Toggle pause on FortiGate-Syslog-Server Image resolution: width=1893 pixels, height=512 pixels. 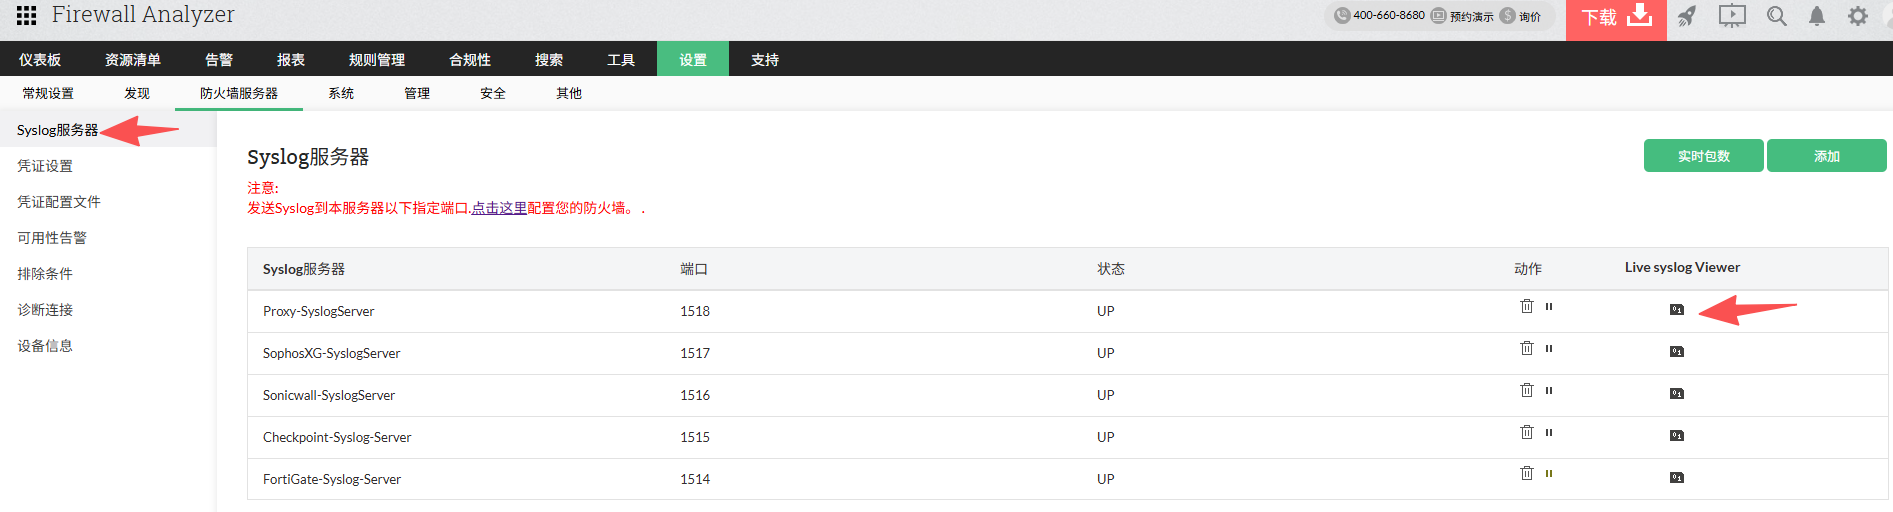(x=1549, y=474)
